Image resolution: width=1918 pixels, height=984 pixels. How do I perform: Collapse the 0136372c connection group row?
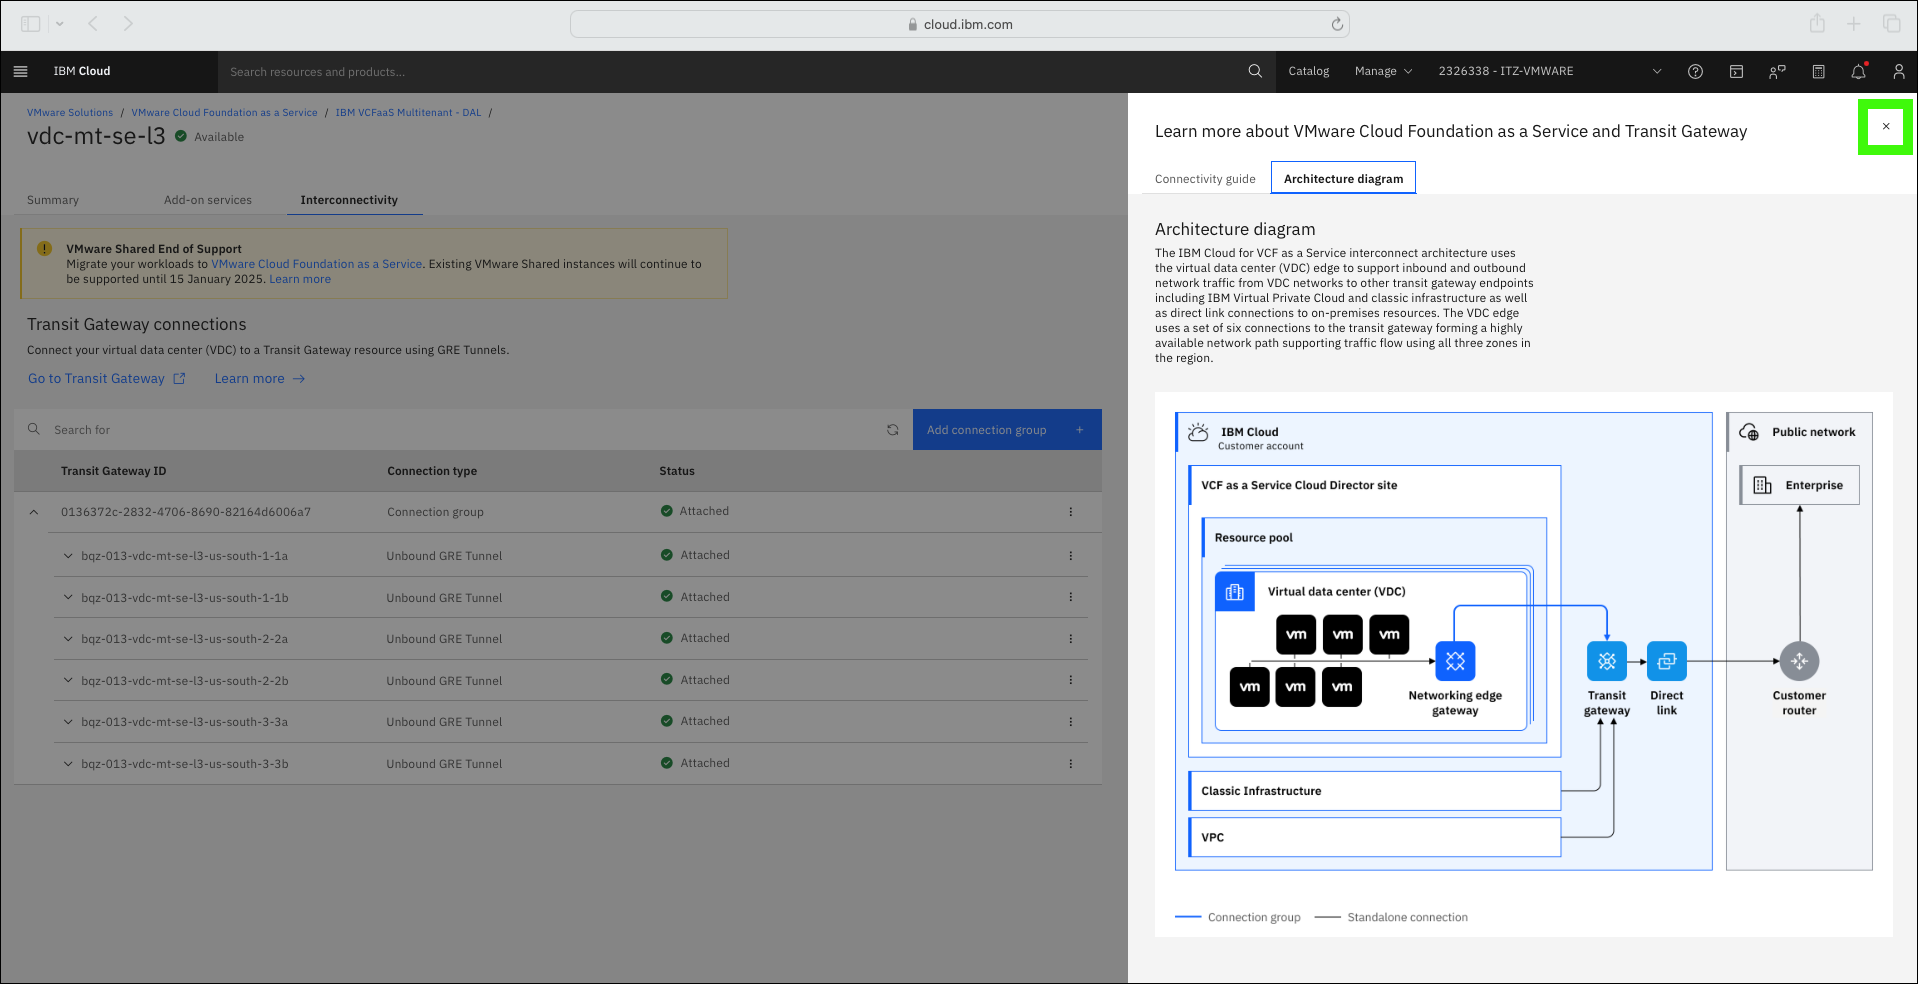point(34,512)
